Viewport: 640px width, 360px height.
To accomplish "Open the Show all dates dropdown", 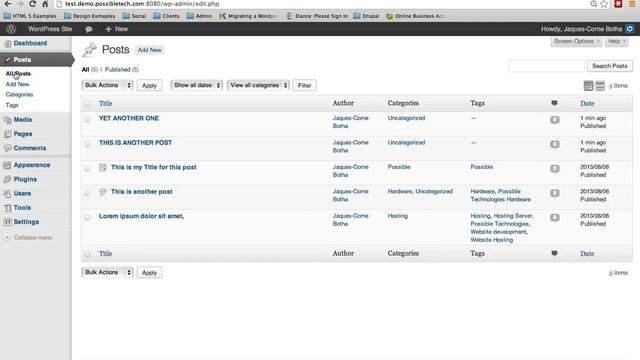I will [x=196, y=85].
